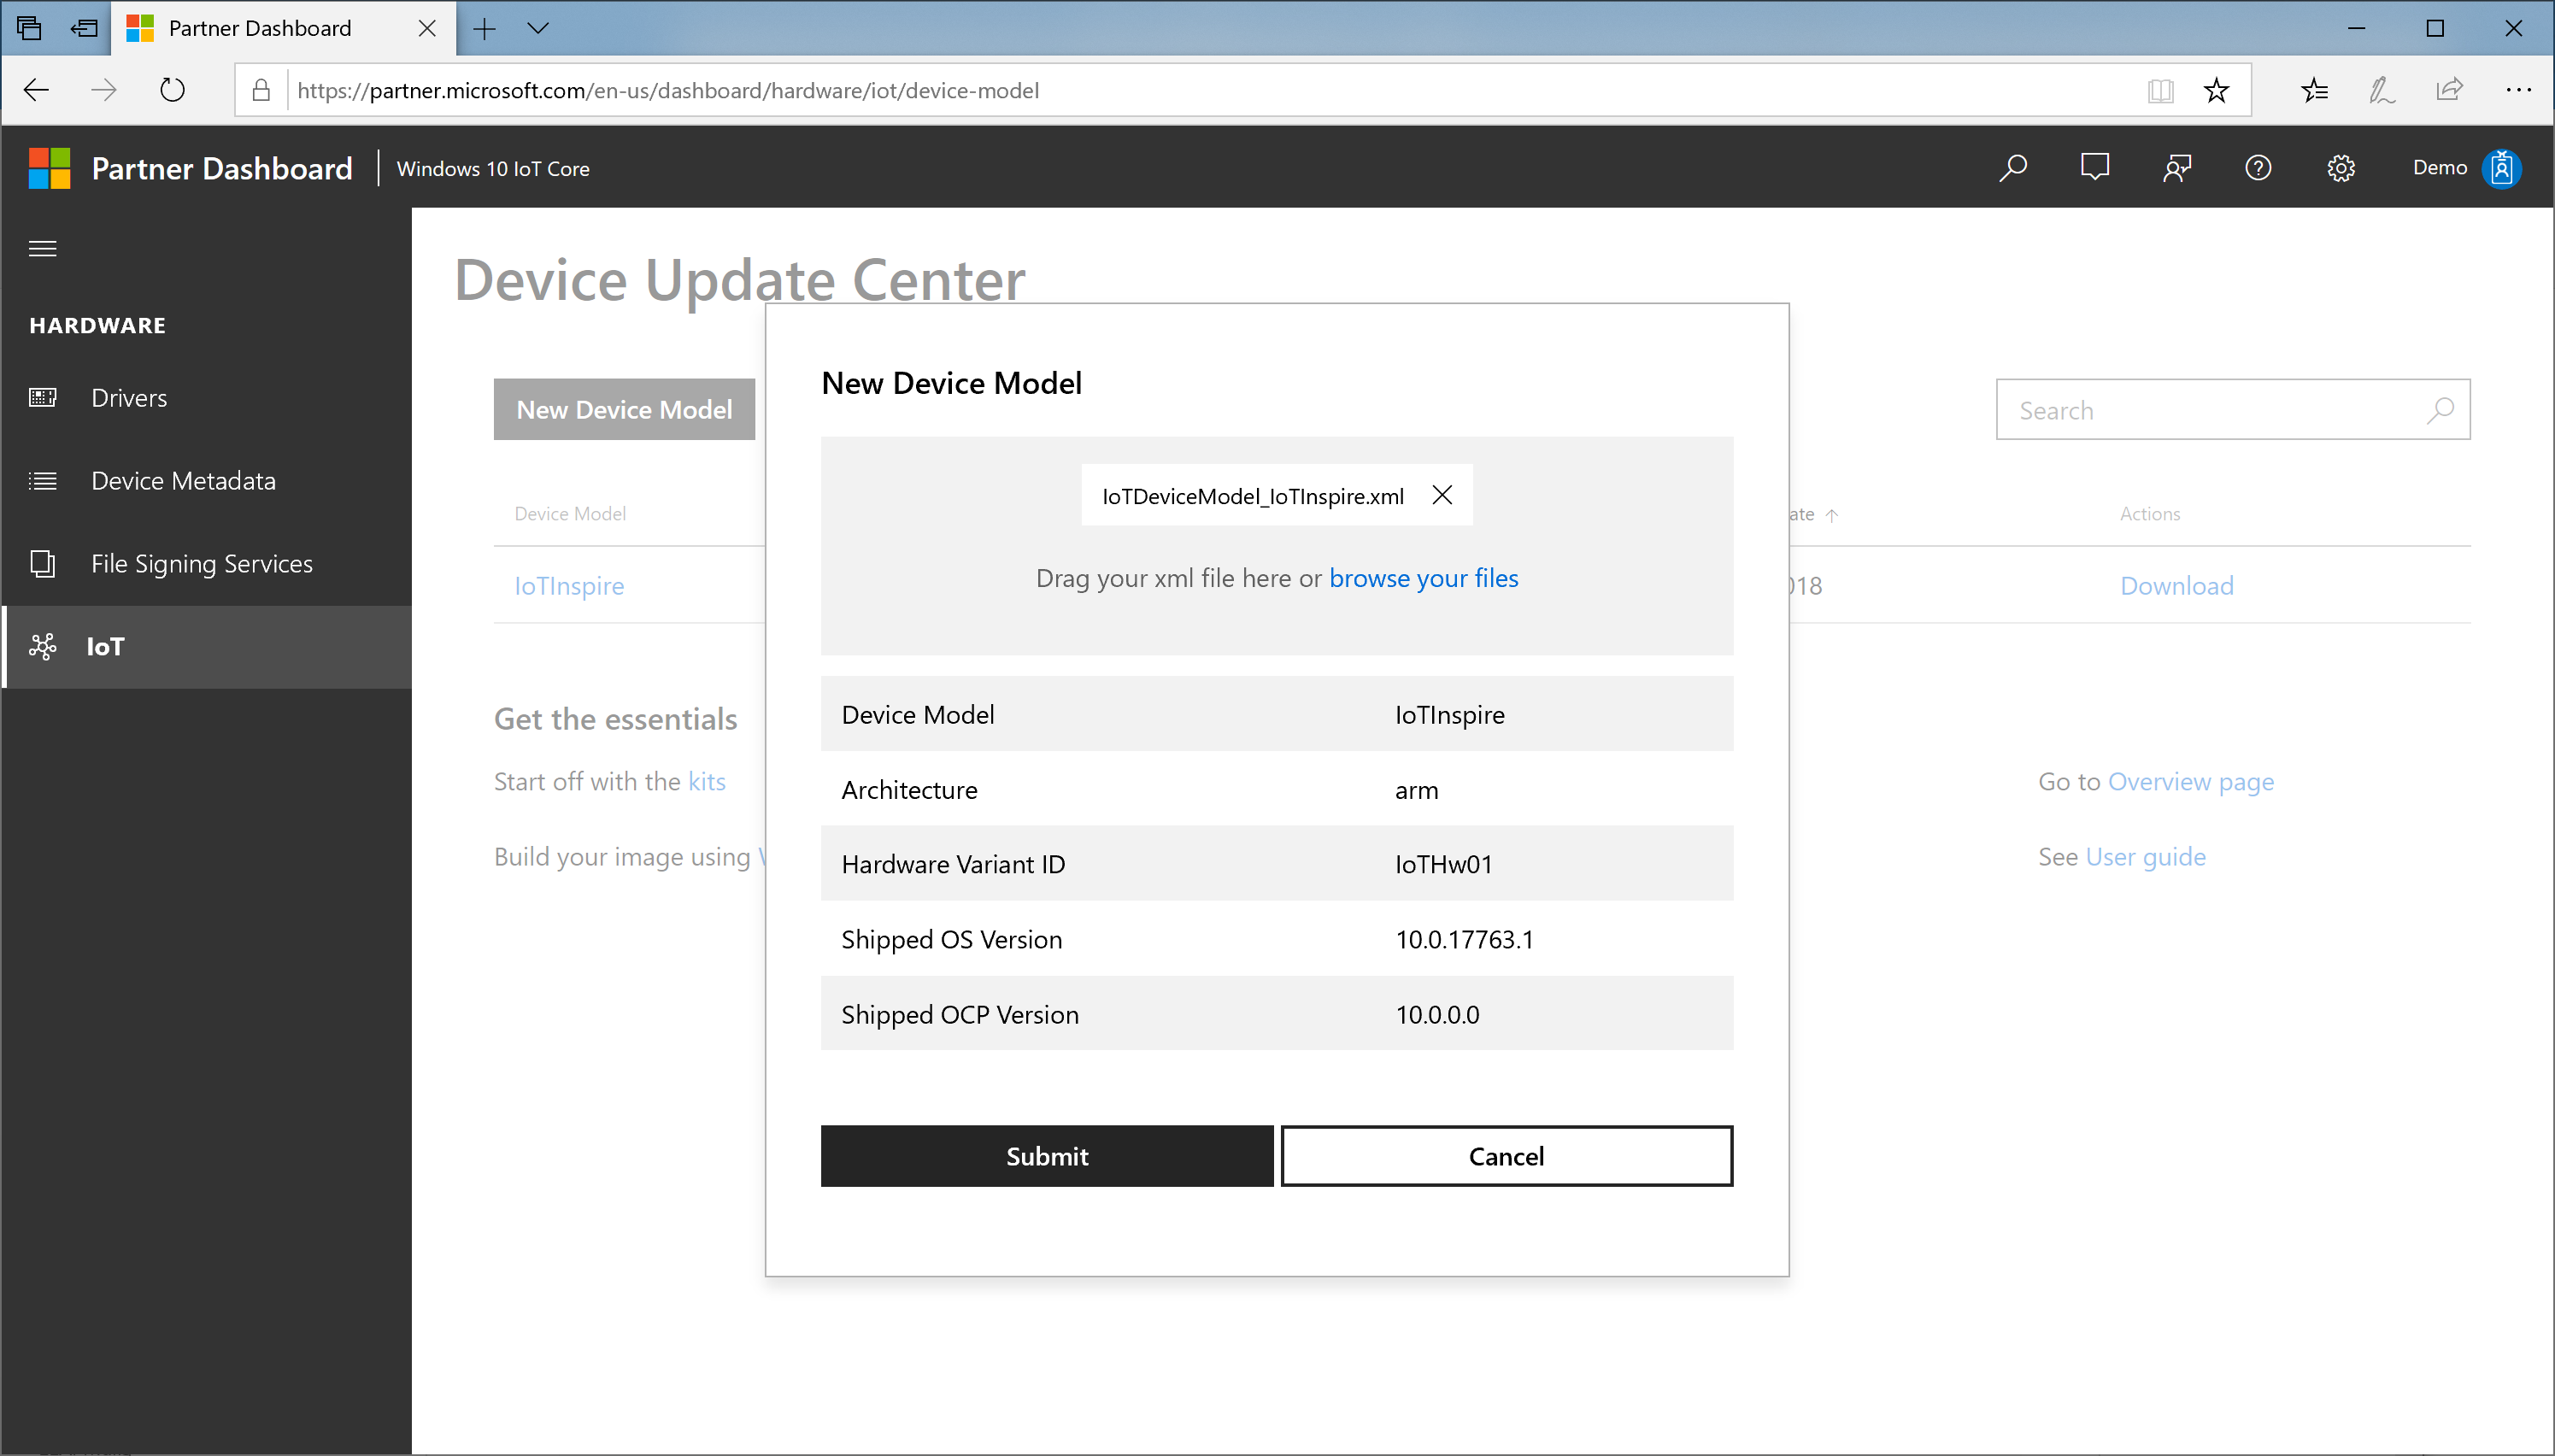Image resolution: width=2555 pixels, height=1456 pixels.
Task: Click the notifications bell icon
Action: pyautogui.click(x=2094, y=167)
